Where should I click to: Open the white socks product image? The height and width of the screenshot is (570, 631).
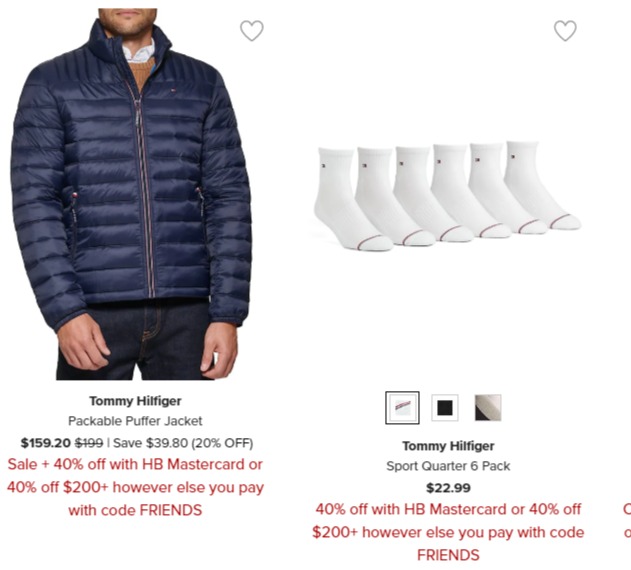(x=447, y=196)
